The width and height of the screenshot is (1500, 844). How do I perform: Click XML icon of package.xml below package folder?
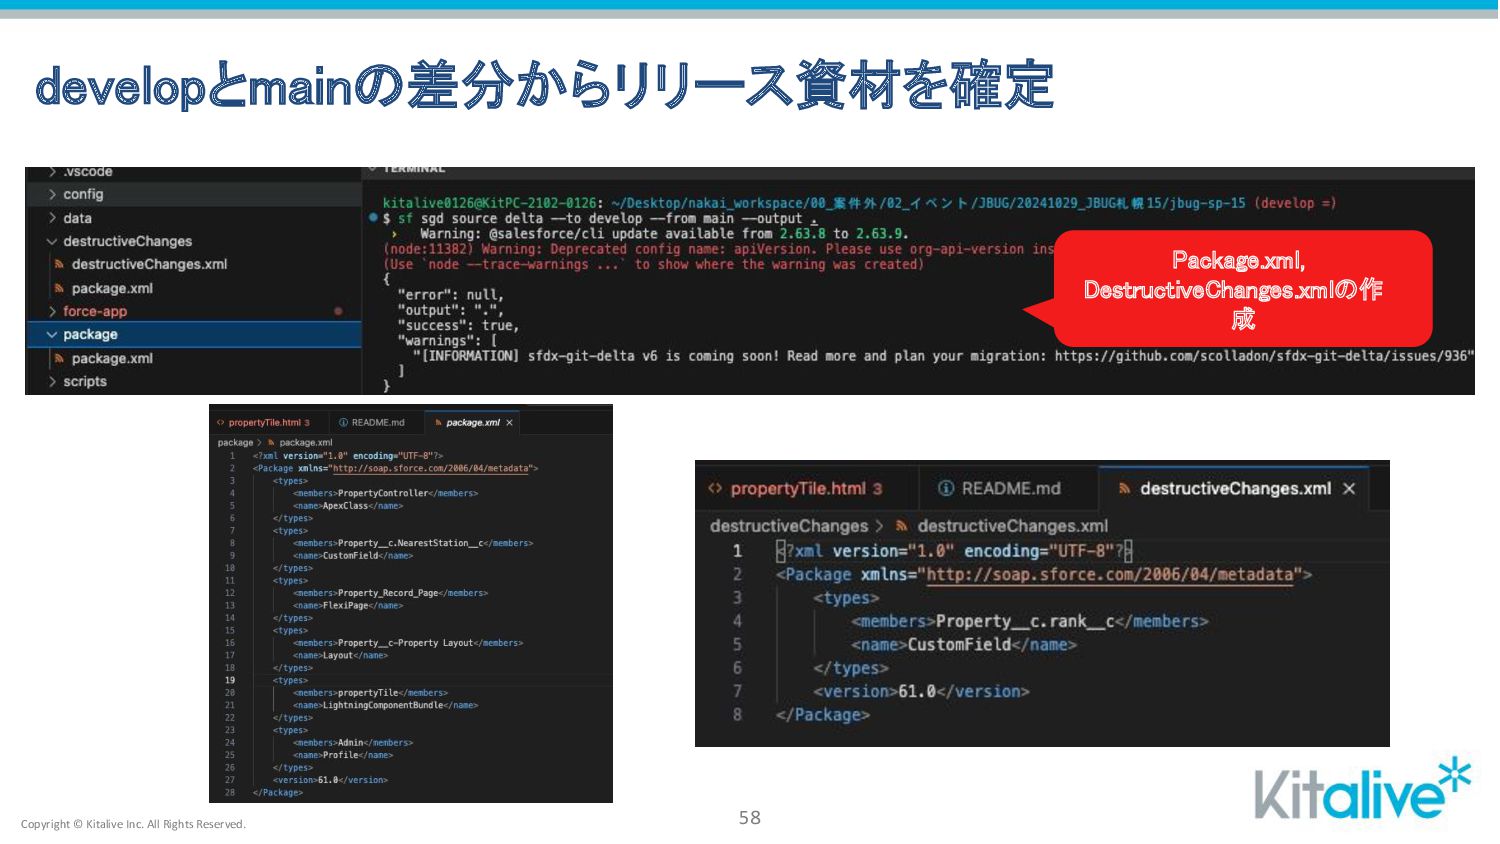click(60, 358)
